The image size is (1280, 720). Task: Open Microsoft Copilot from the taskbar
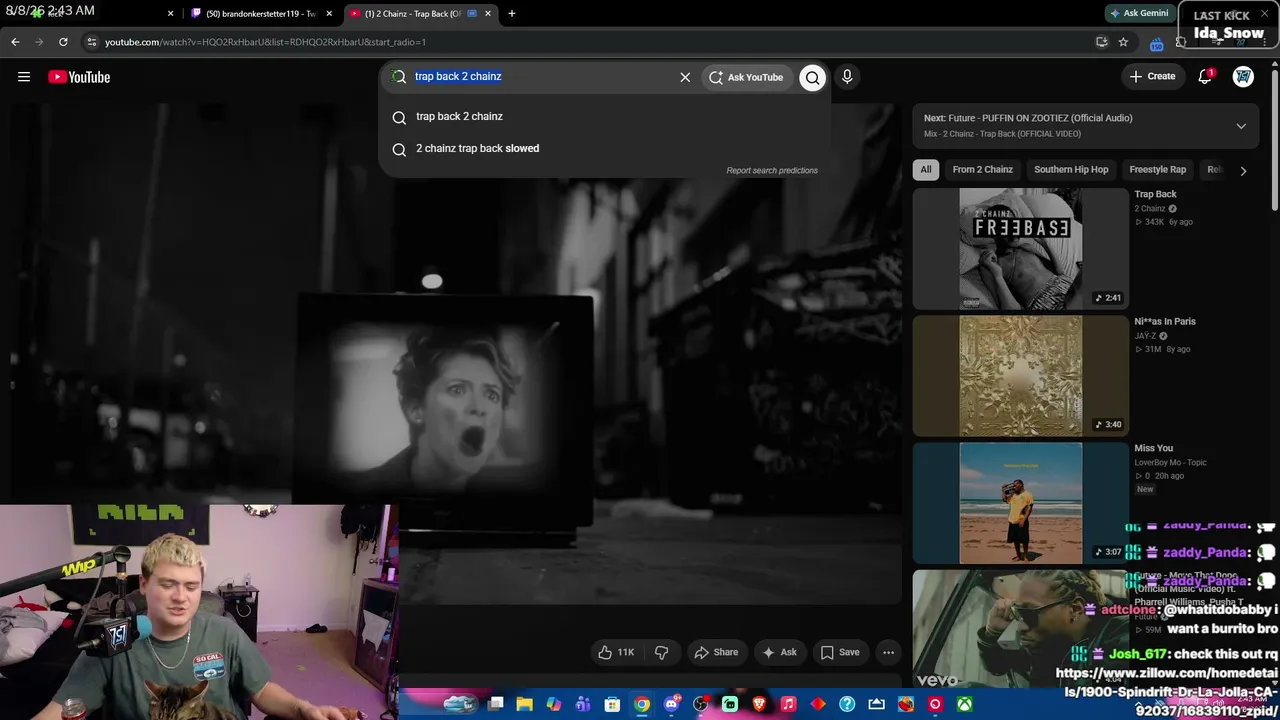point(553,705)
